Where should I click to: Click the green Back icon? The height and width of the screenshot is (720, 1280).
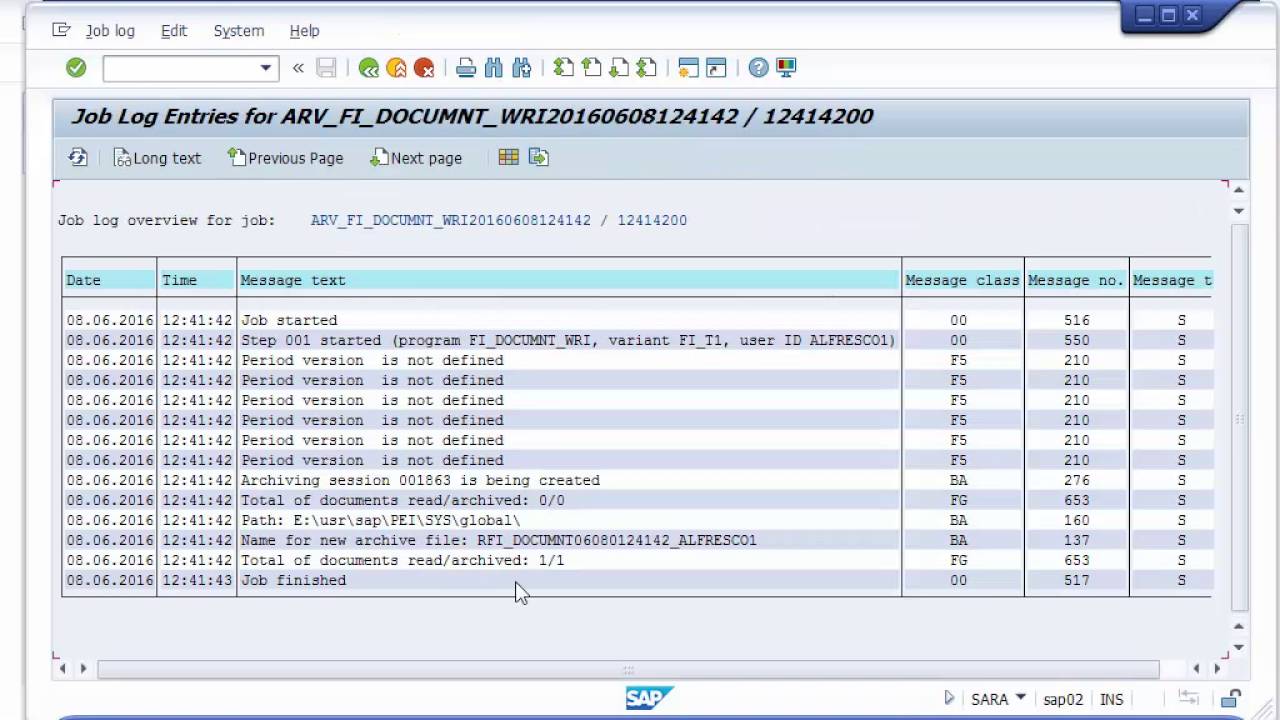(369, 68)
